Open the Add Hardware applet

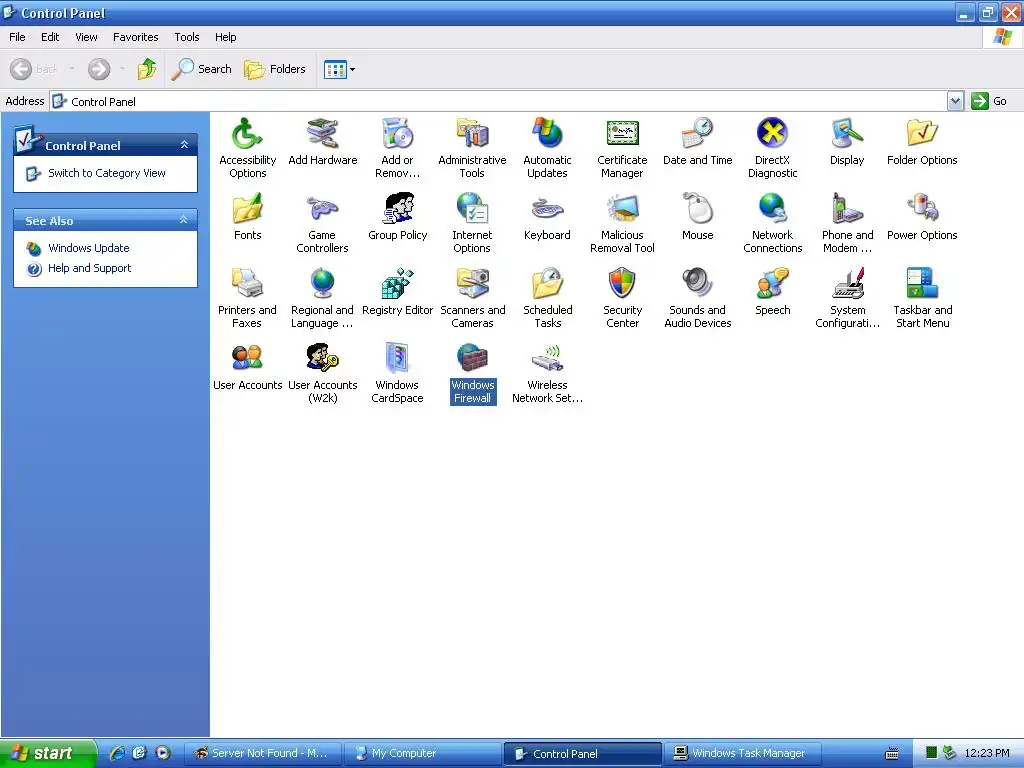click(x=323, y=134)
